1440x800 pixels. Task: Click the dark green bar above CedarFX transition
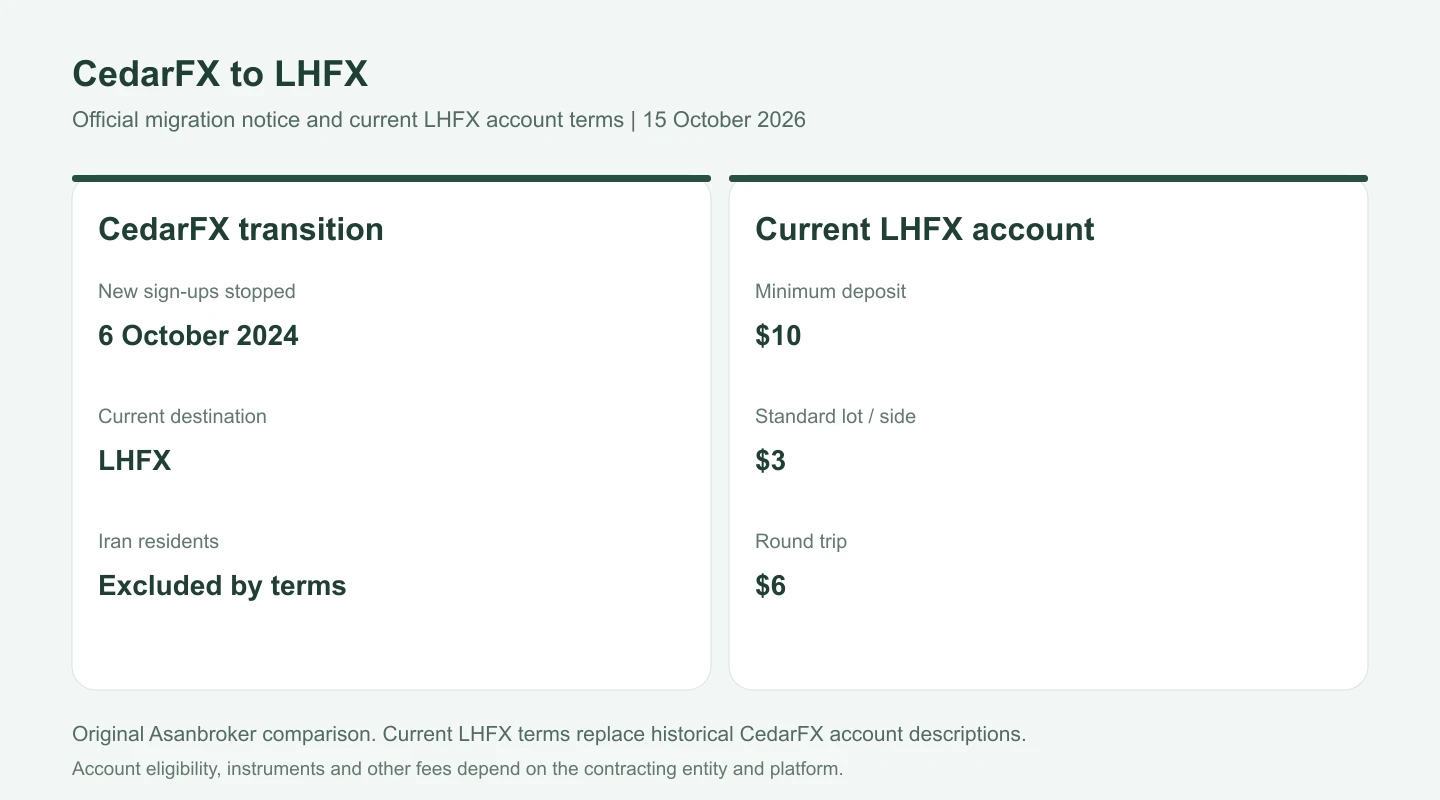[391, 178]
